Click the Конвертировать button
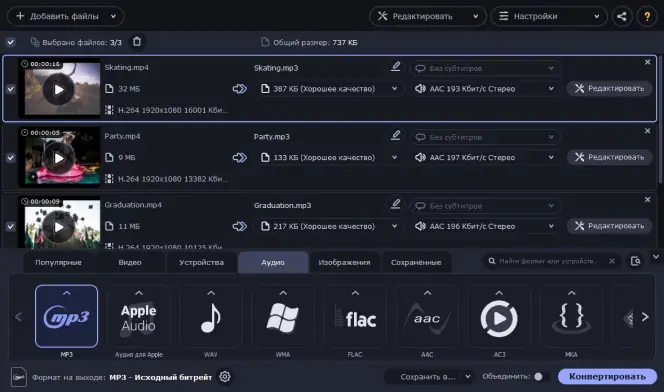664x392 pixels. click(x=607, y=376)
